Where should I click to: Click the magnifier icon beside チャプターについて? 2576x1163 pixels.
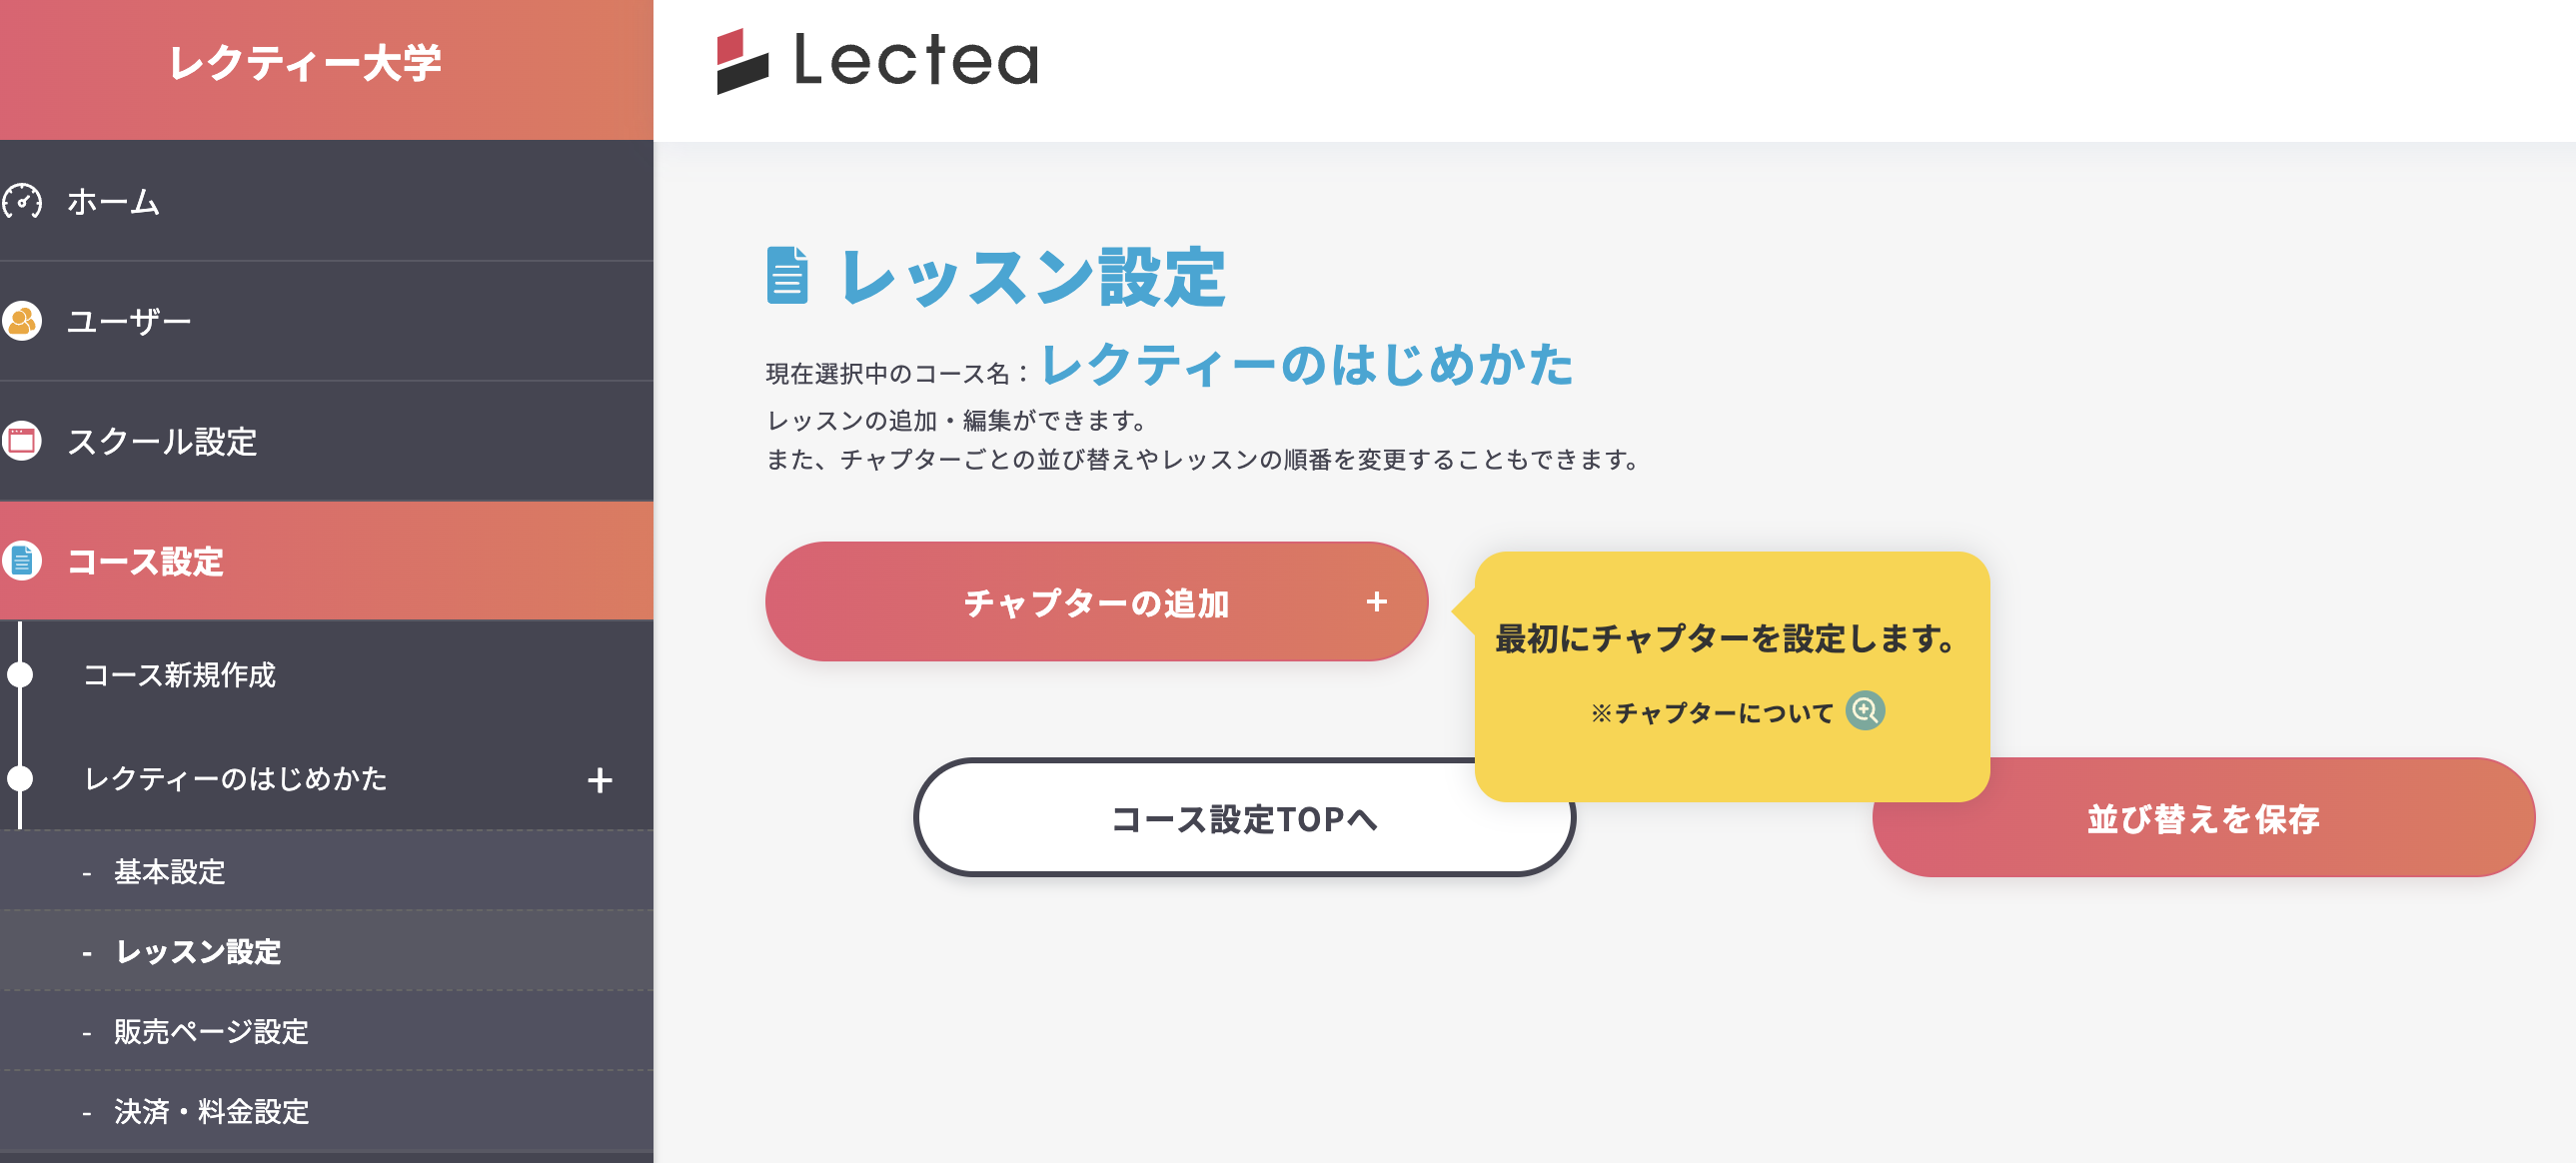point(1864,711)
